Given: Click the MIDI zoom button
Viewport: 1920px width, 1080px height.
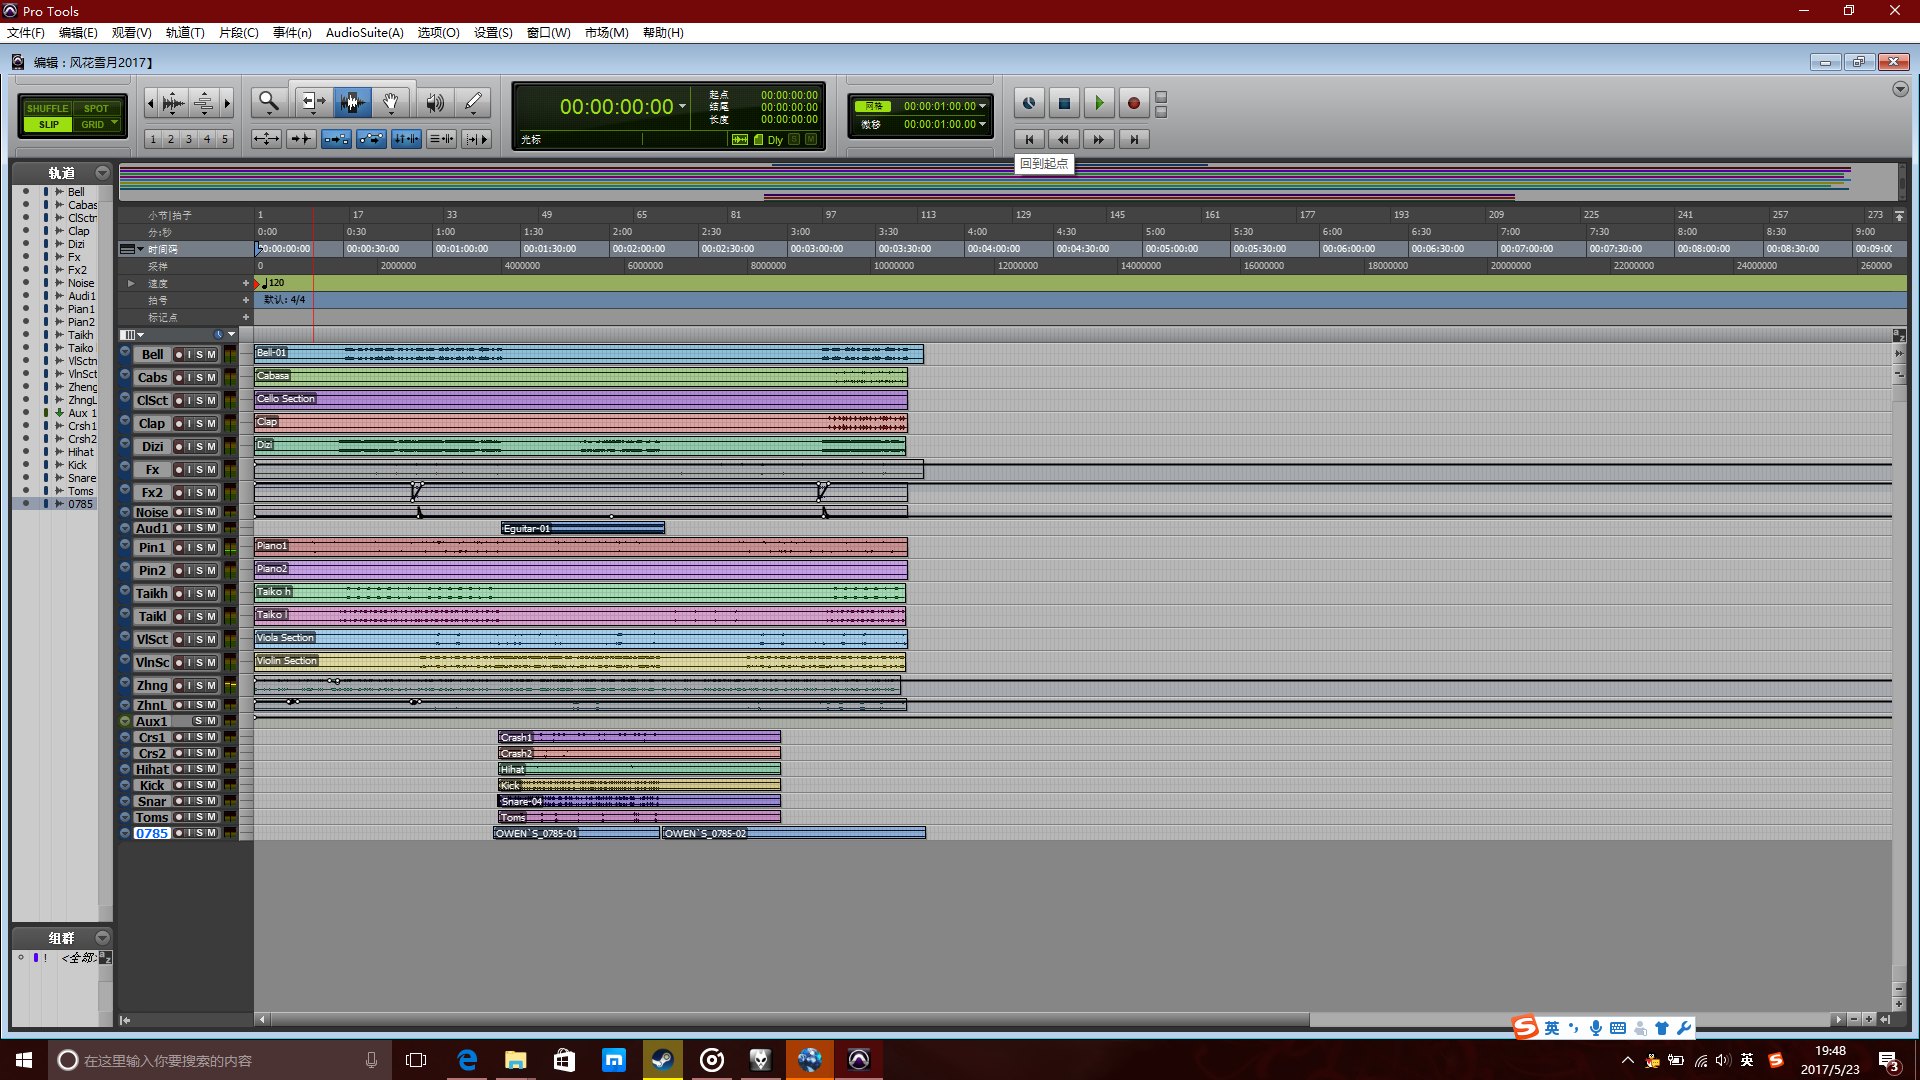Looking at the screenshot, I should (203, 102).
